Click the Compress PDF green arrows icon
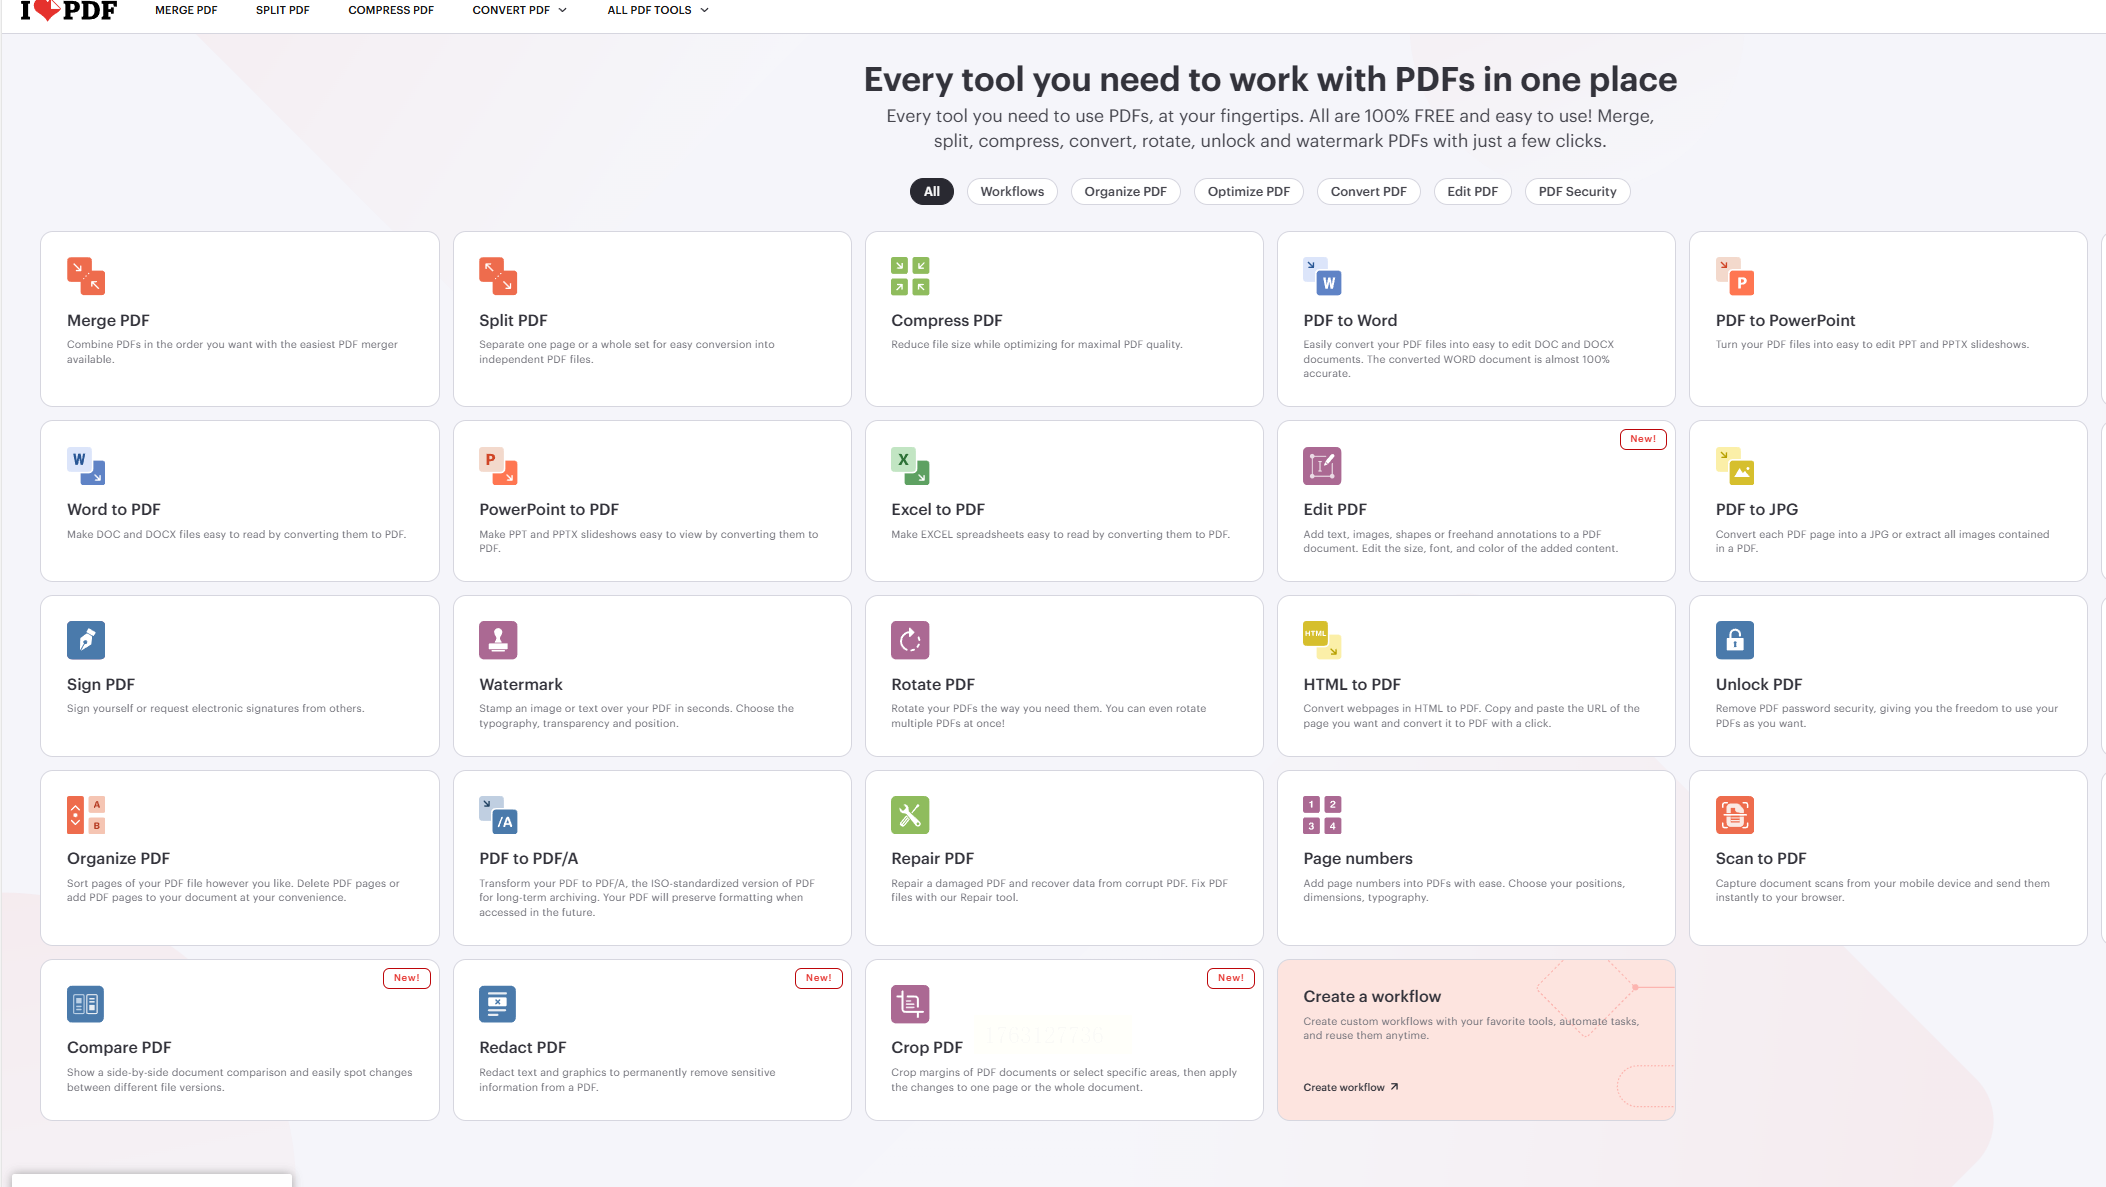Screen dimensions: 2106x1187 click(910, 276)
